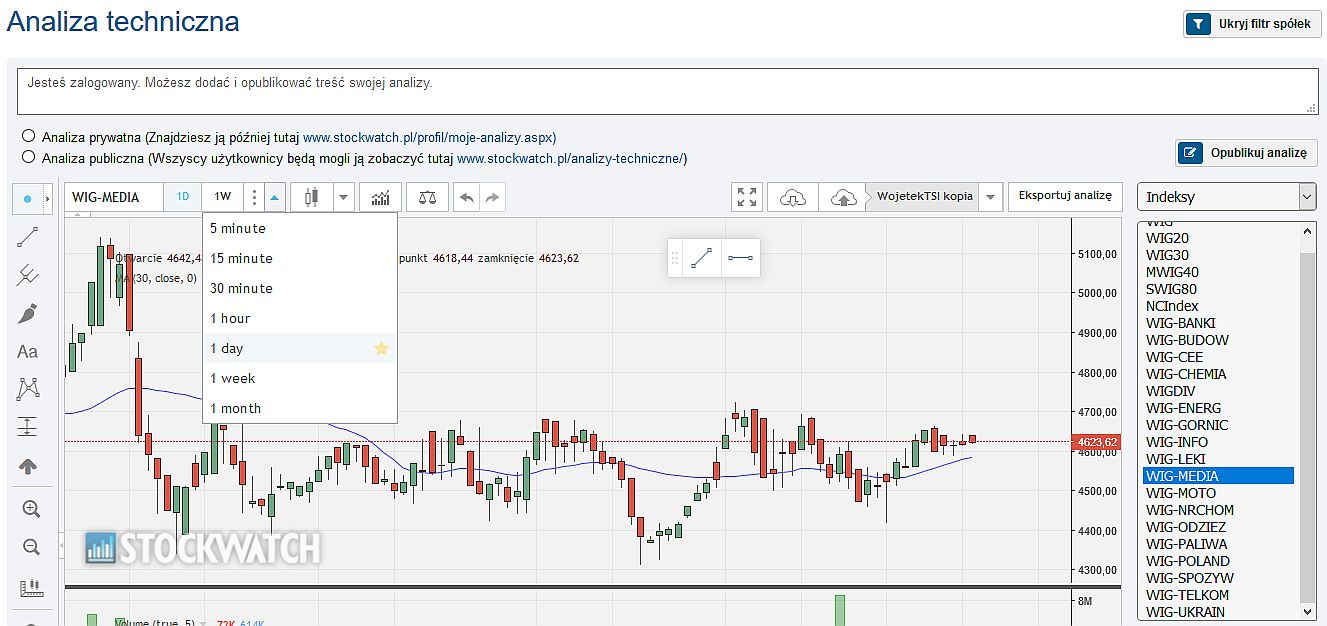This screenshot has height=626, width=1327.
Task: Select WIG-BANKI in the index list
Action: coord(1218,323)
